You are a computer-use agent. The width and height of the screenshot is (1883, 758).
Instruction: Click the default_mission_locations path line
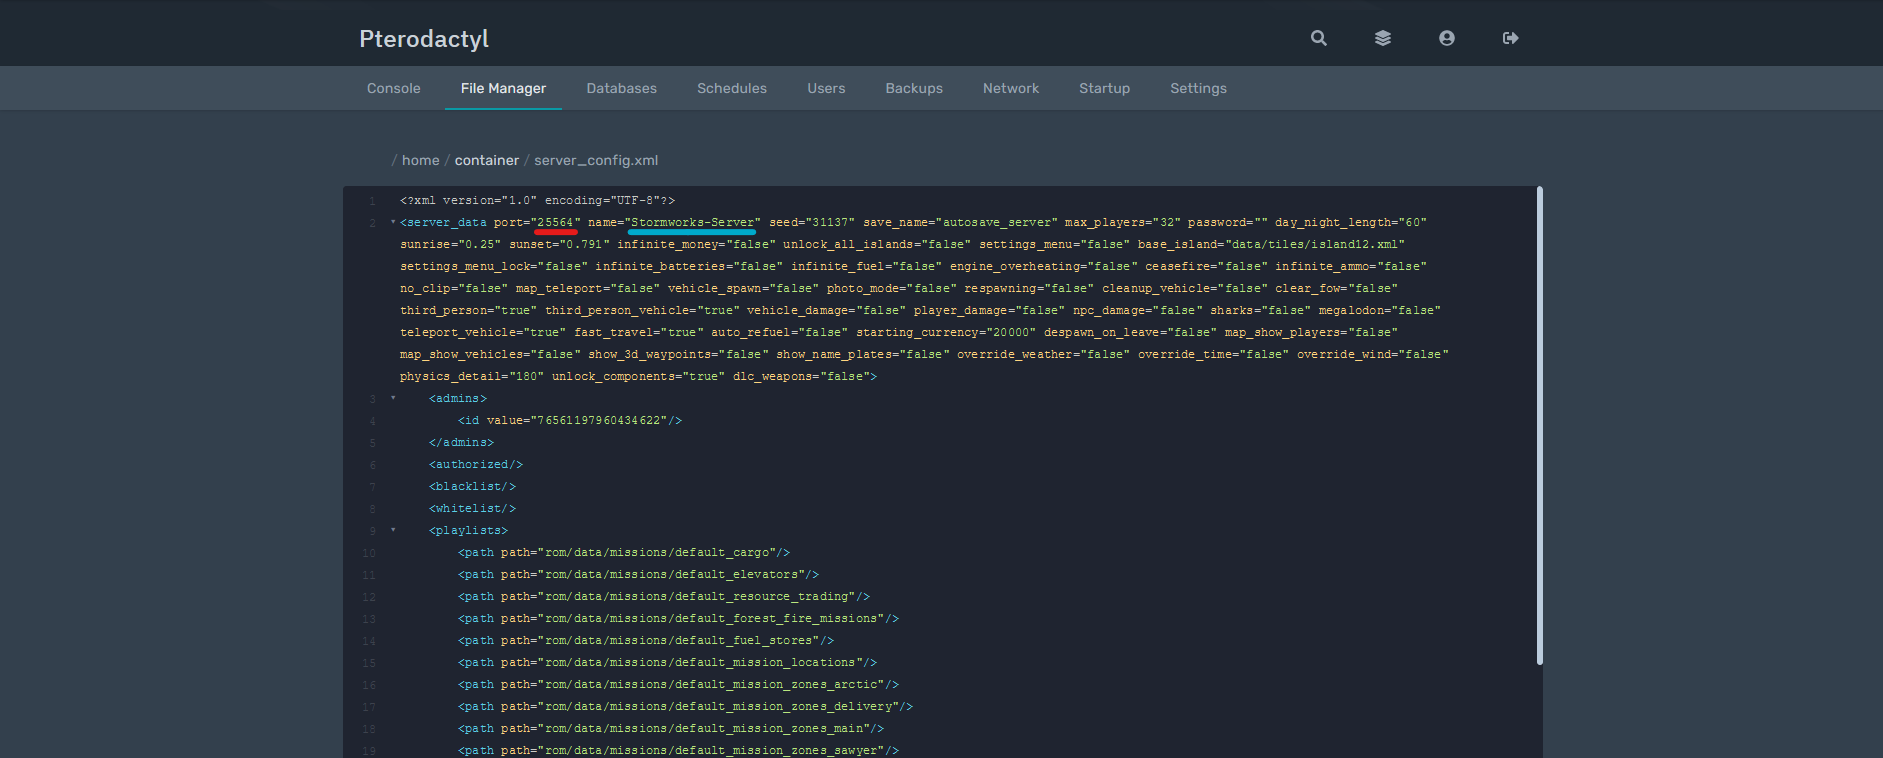click(x=668, y=662)
